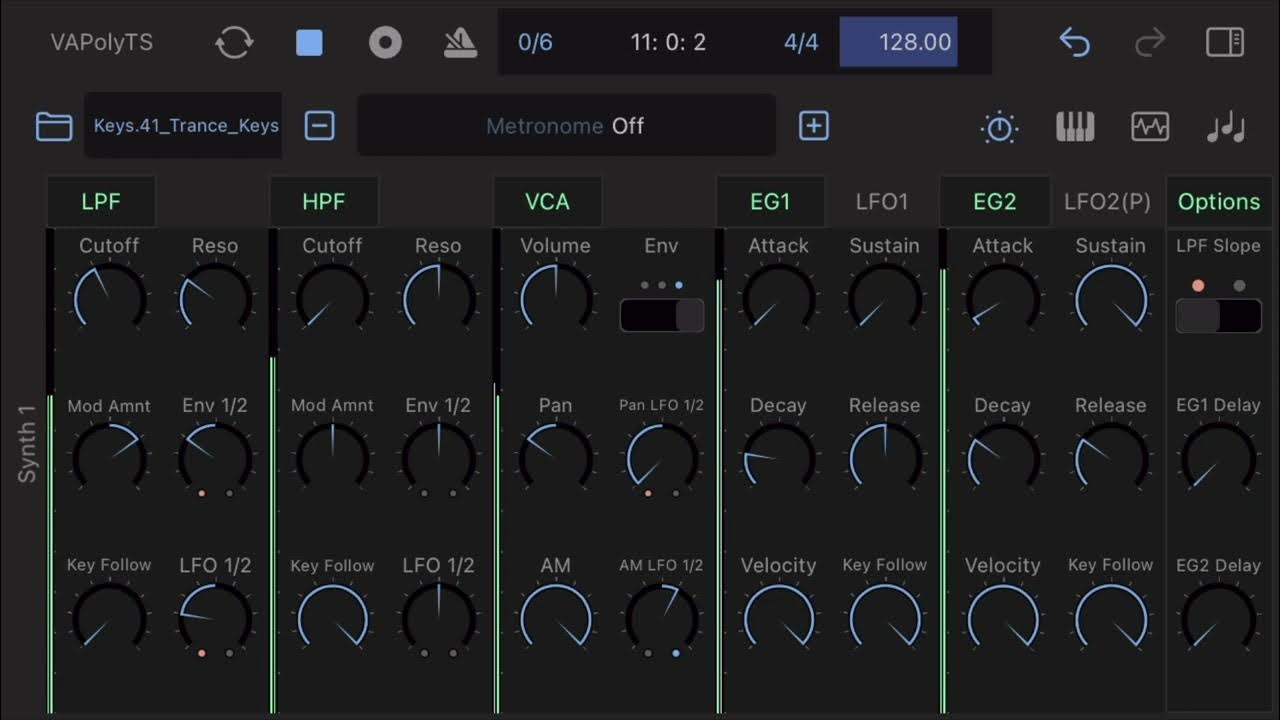Click the VCA Pan knob
Image resolution: width=1280 pixels, height=720 pixels.
tap(556, 458)
